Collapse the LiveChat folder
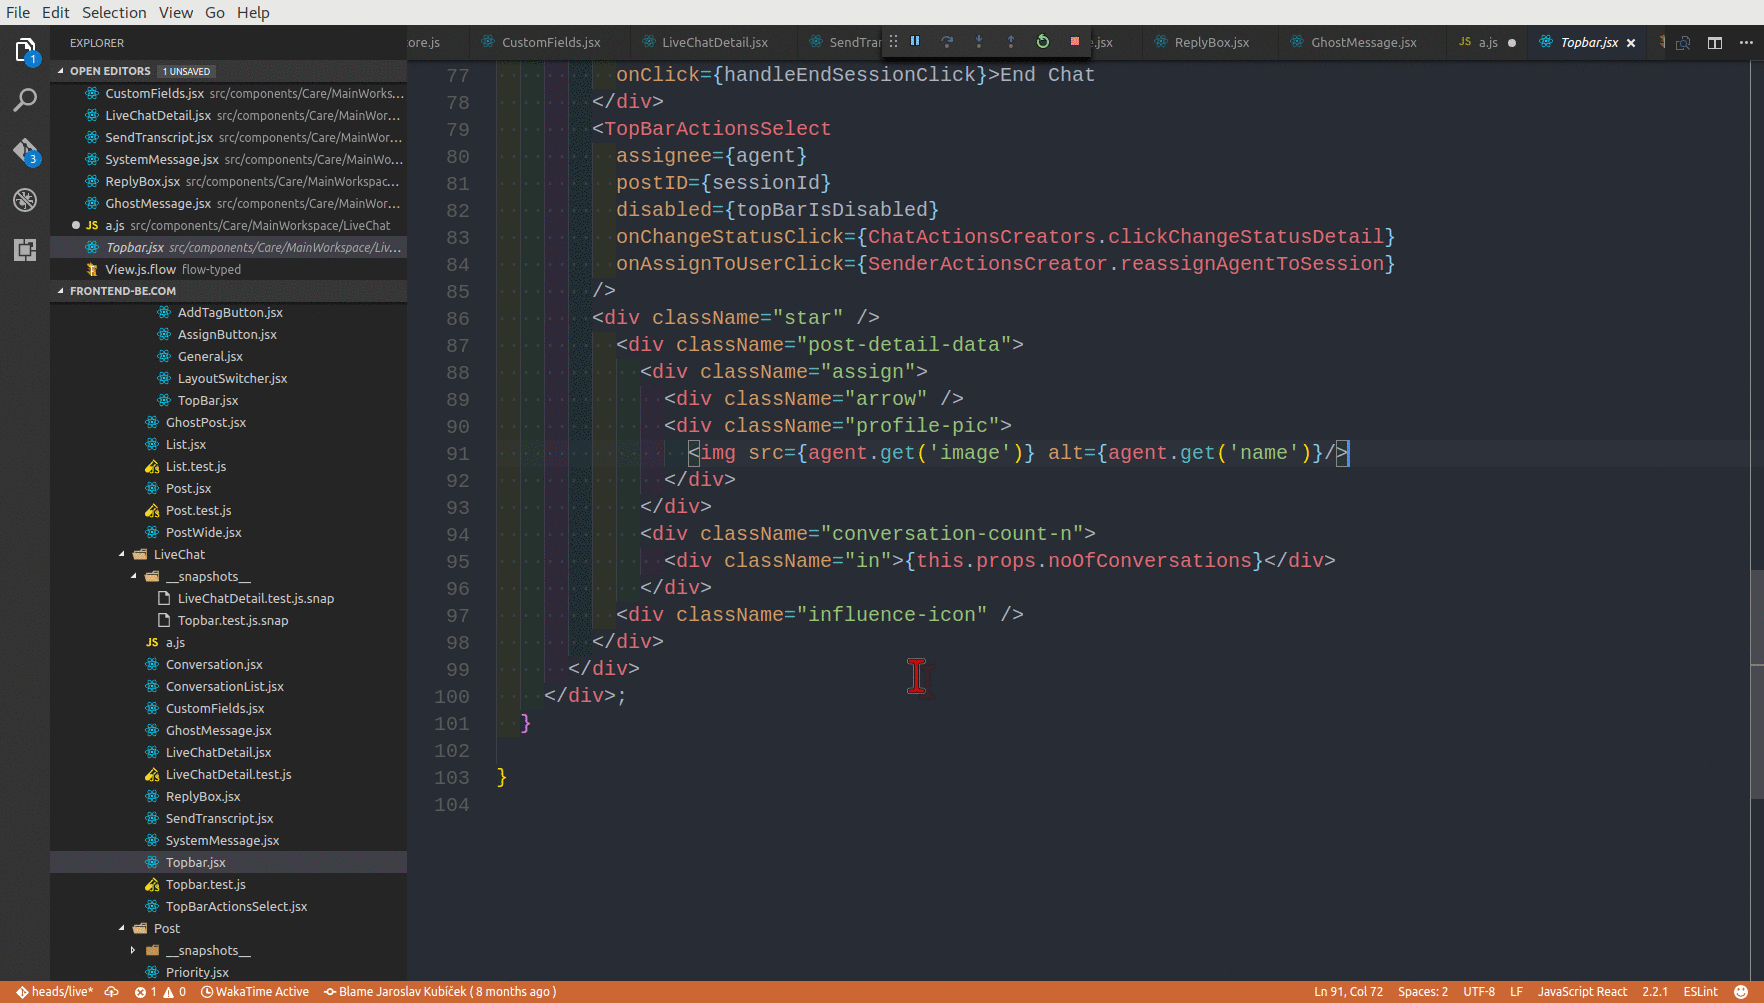 tap(179, 554)
